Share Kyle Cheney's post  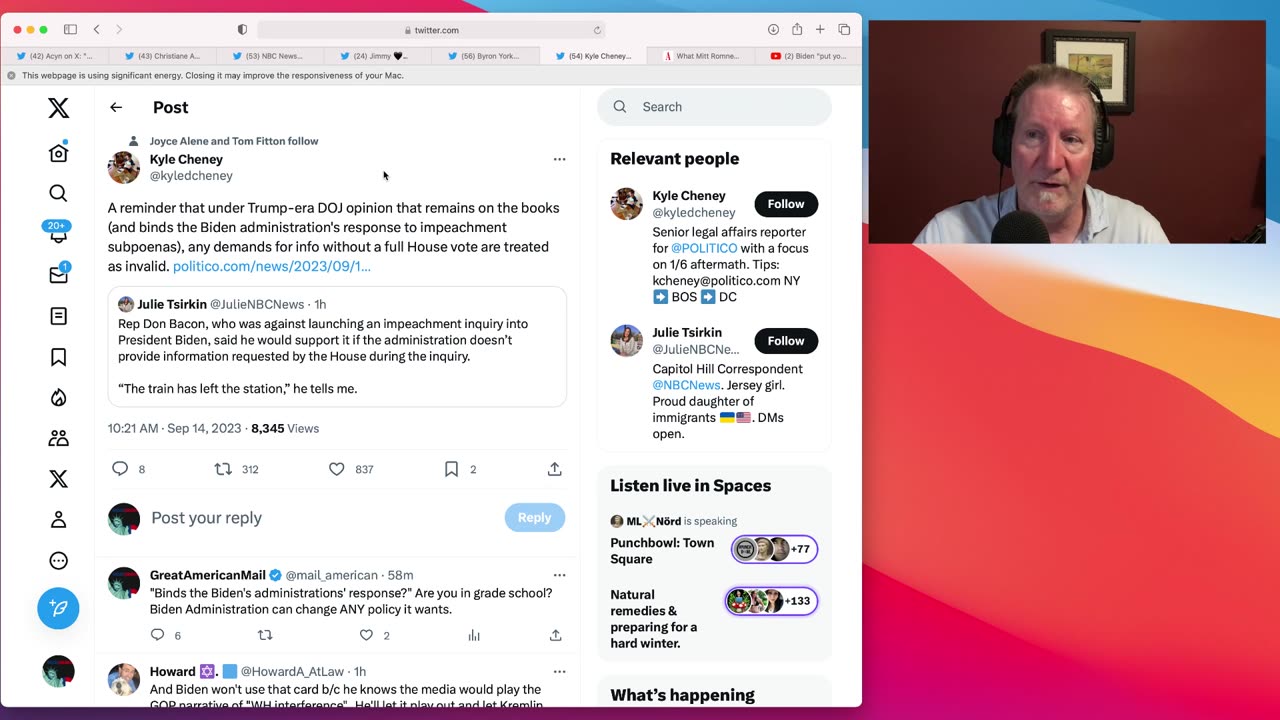(x=555, y=469)
